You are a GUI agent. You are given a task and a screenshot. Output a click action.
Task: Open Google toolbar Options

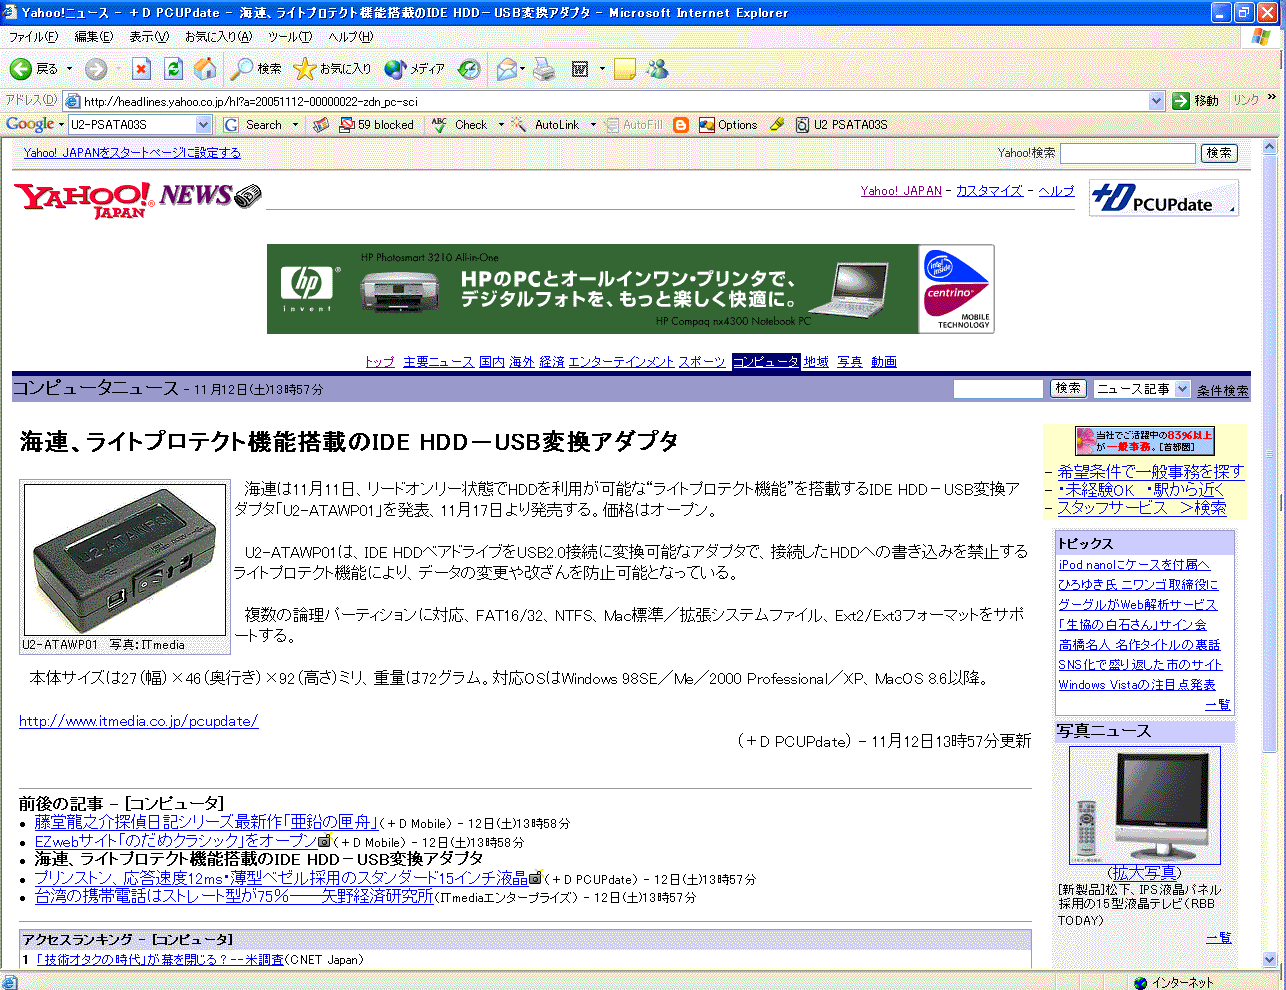click(x=728, y=125)
